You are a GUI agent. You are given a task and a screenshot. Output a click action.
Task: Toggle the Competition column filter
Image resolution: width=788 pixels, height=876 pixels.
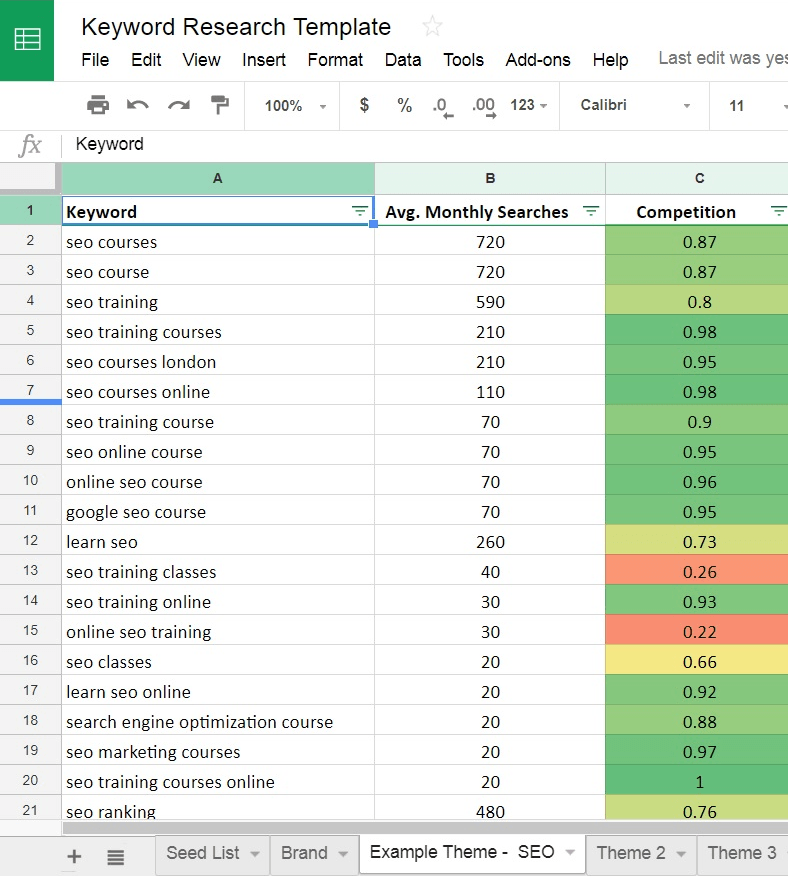pos(778,212)
